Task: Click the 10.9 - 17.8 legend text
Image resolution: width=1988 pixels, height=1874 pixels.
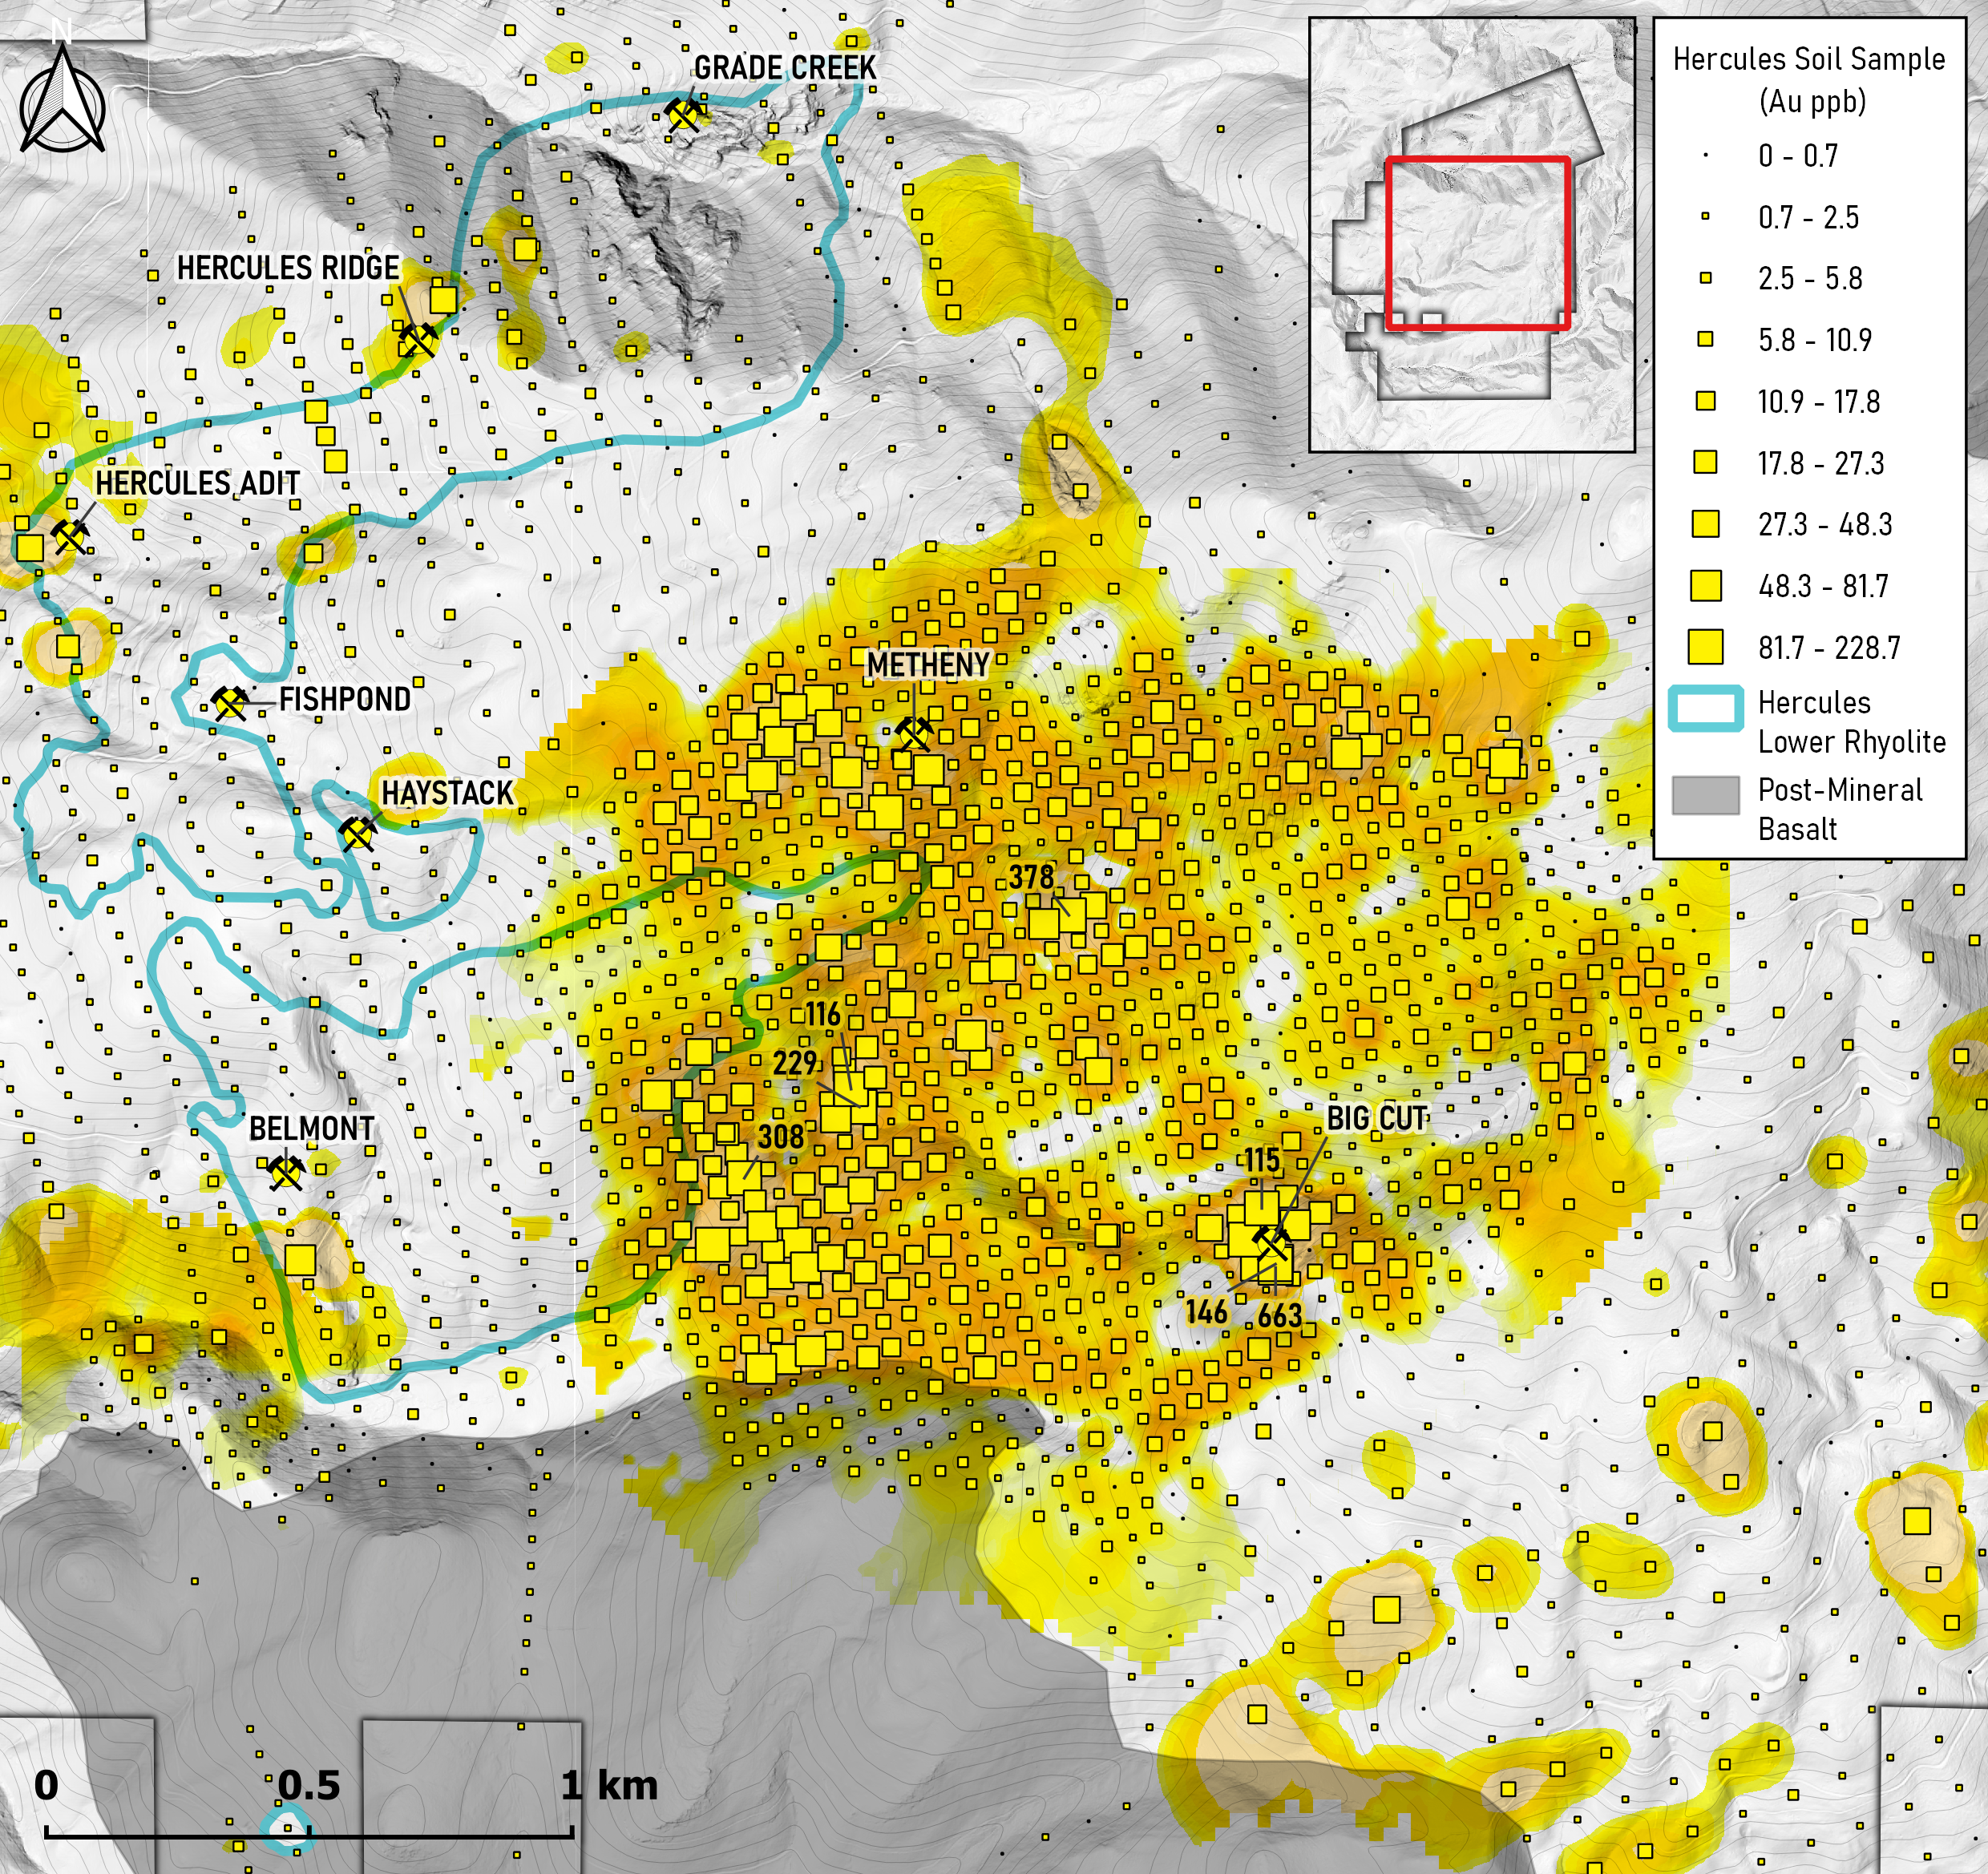Action: (1819, 402)
